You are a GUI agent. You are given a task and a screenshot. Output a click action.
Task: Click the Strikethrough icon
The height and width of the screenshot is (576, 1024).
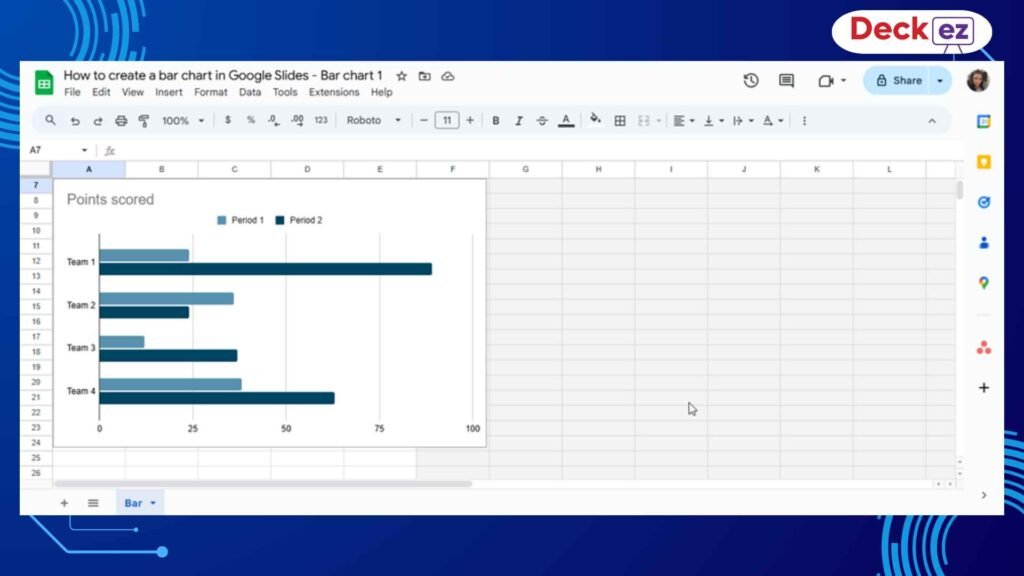[542, 120]
